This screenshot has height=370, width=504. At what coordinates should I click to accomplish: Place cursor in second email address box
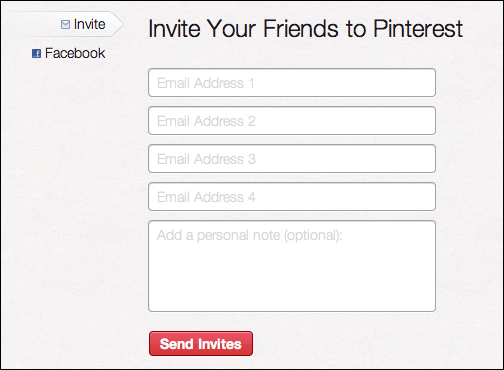pyautogui.click(x=292, y=121)
